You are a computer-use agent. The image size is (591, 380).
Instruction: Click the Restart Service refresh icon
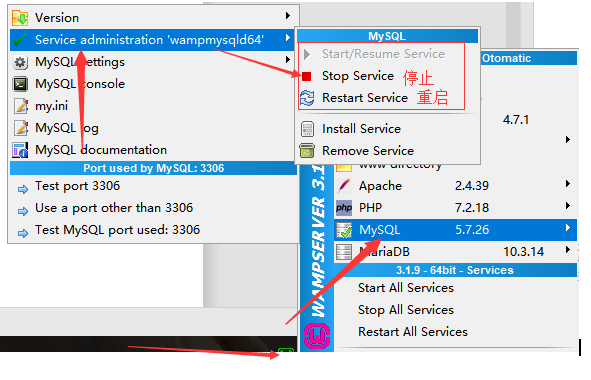tap(307, 98)
